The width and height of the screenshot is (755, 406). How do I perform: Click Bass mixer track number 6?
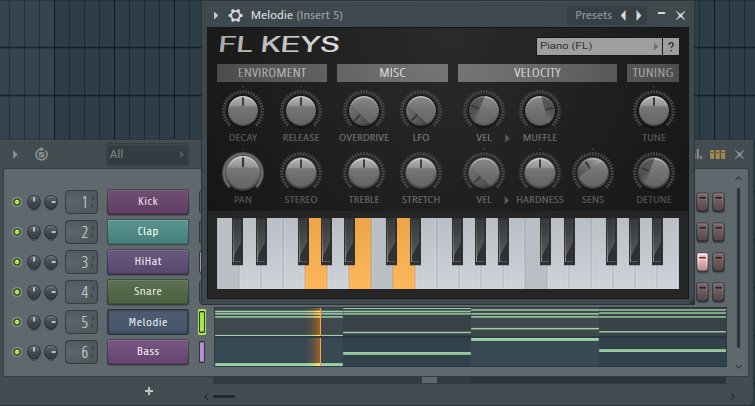82,352
